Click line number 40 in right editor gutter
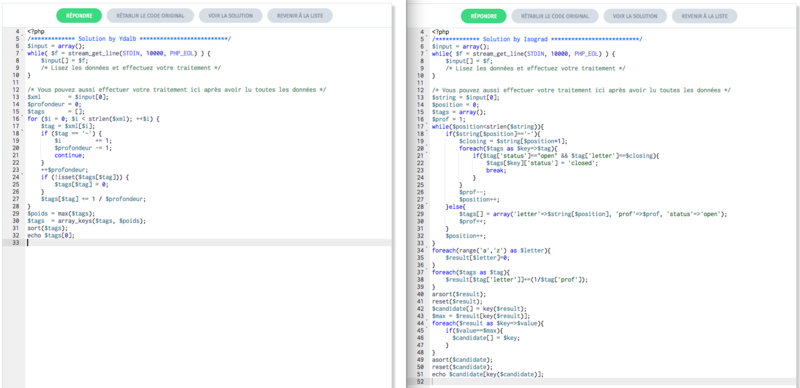The image size is (800, 388). (420, 295)
